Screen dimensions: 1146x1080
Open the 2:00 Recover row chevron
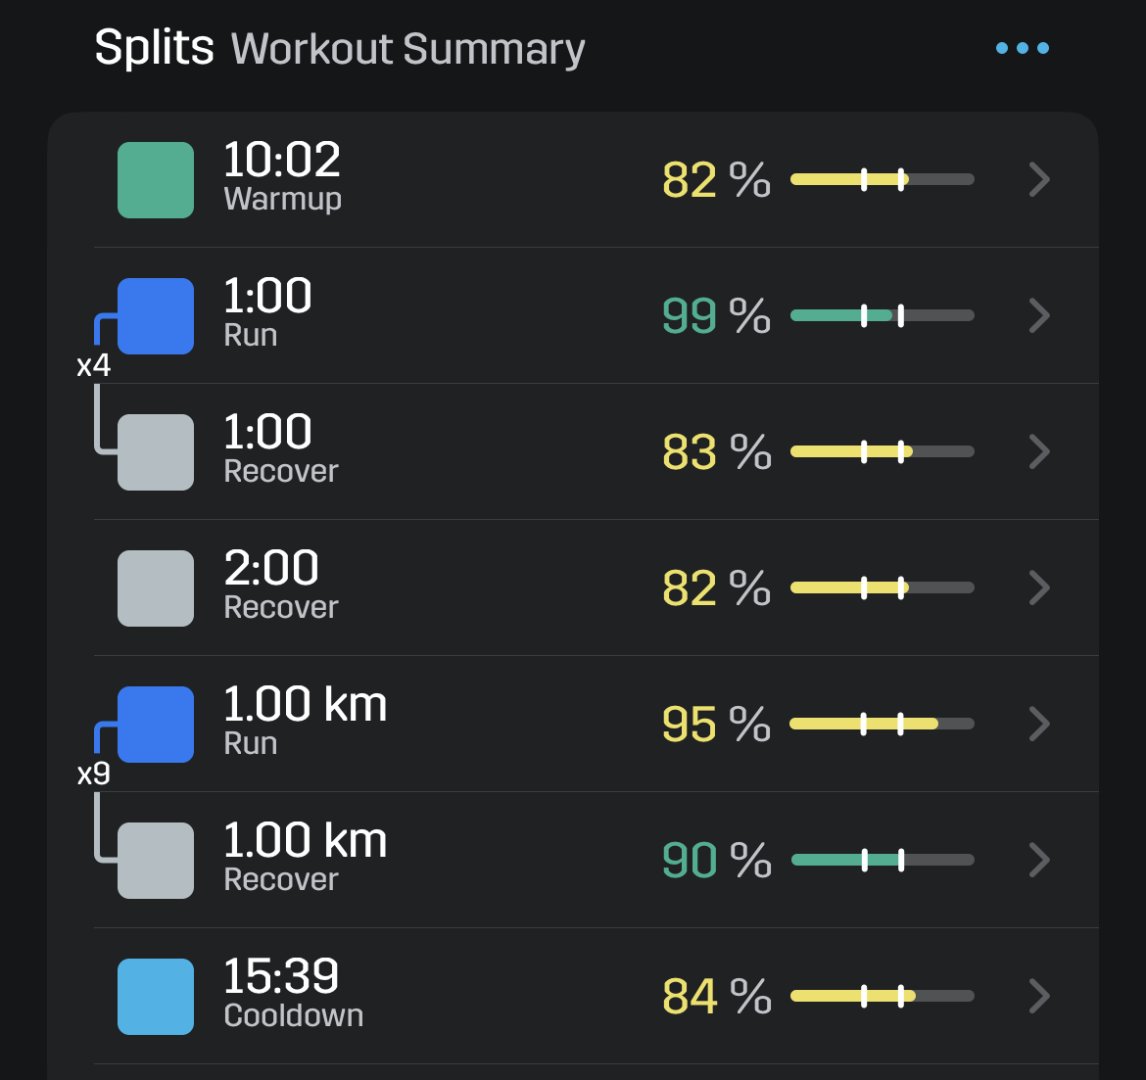tap(1039, 588)
